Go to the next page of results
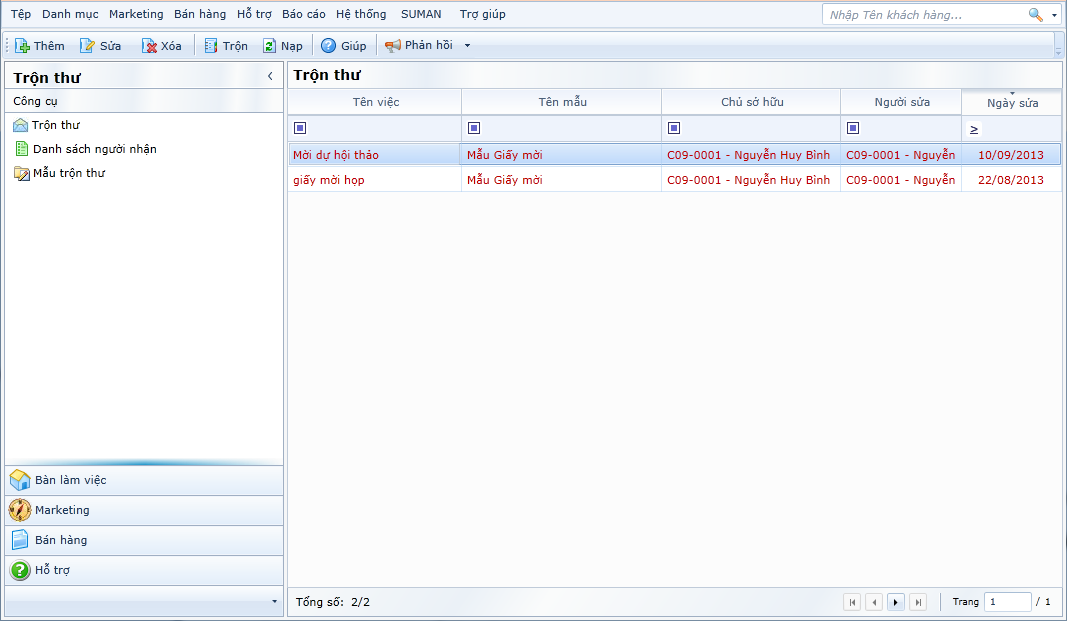Image resolution: width=1067 pixels, height=621 pixels. pos(896,602)
